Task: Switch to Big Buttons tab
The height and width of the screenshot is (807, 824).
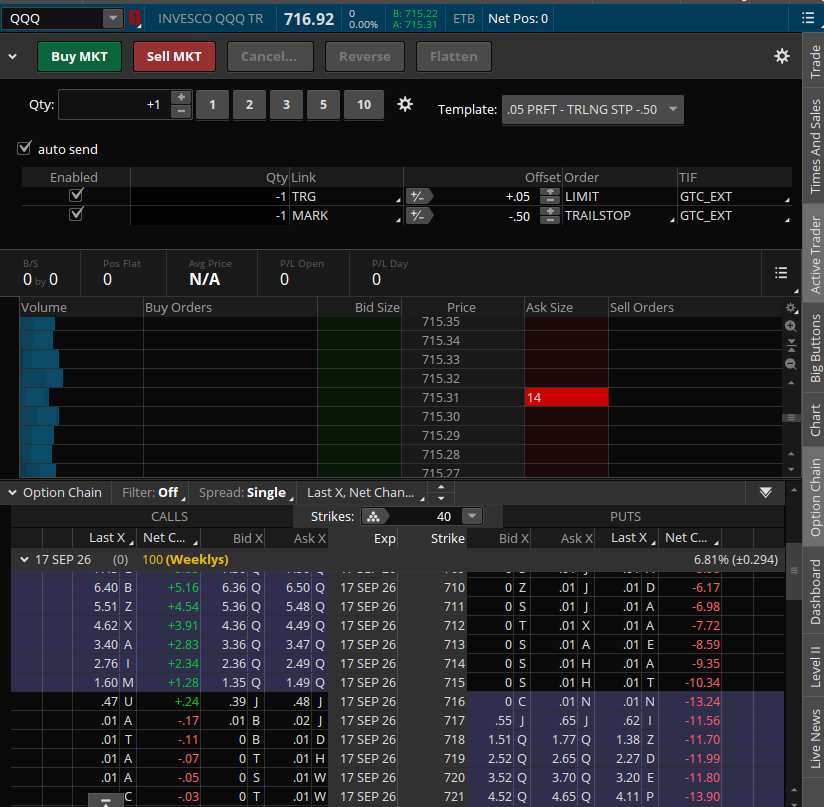Action: 814,348
